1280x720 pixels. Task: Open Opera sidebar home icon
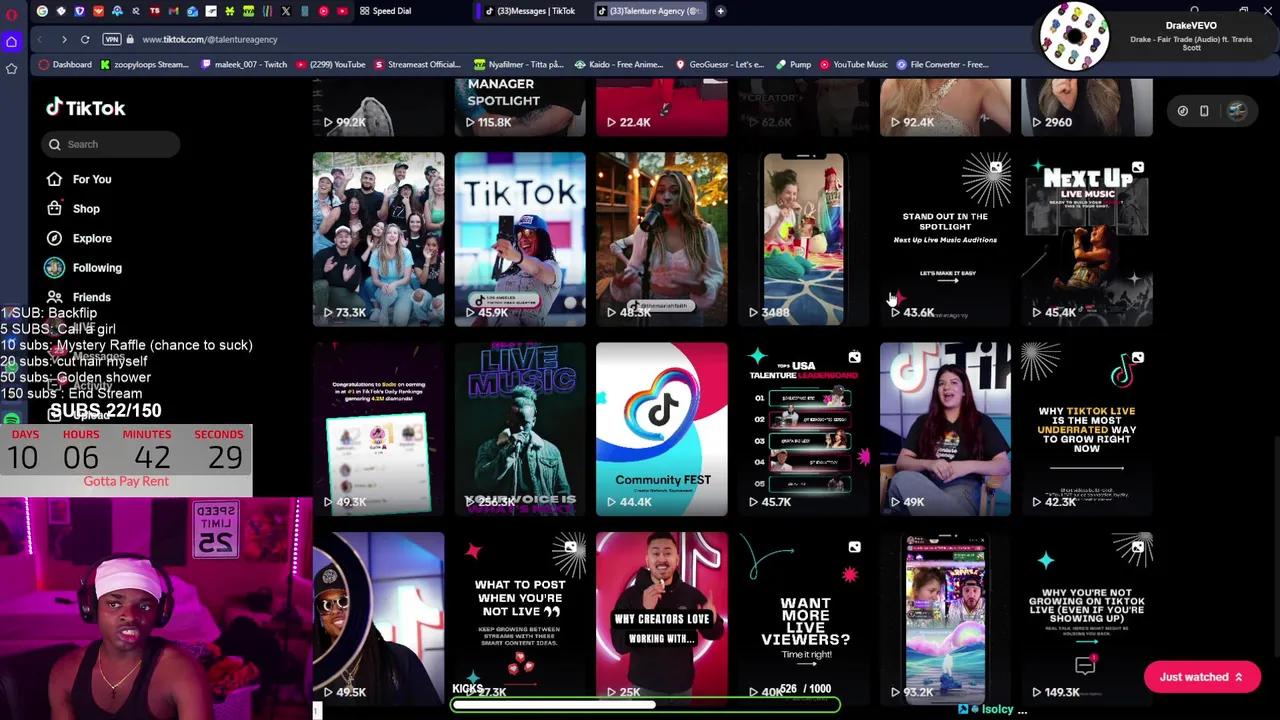click(x=12, y=41)
